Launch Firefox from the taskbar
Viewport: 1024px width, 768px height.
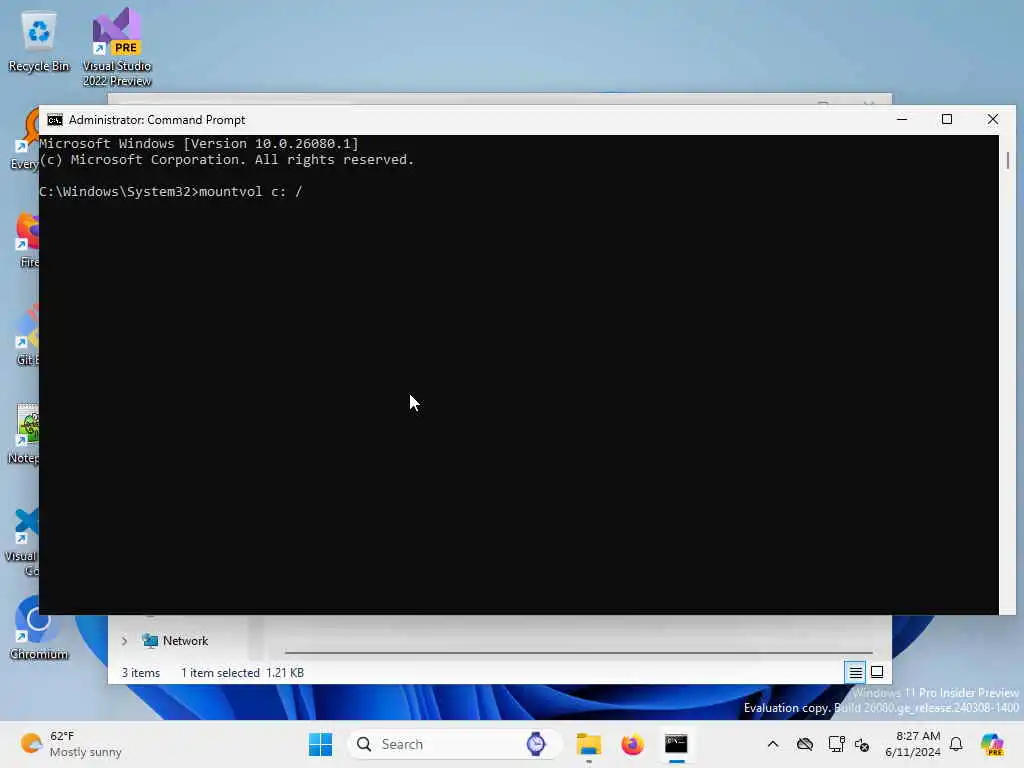click(x=632, y=744)
